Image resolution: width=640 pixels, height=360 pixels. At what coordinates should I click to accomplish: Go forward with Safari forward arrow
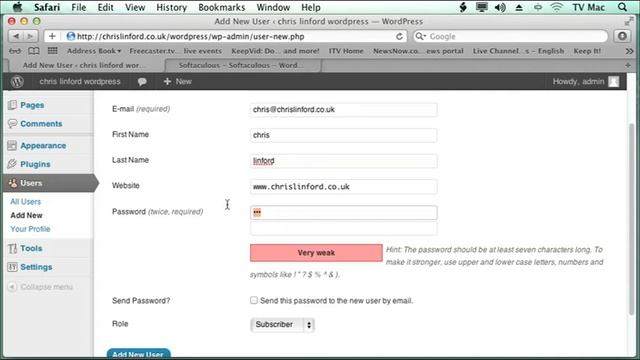tap(30, 36)
